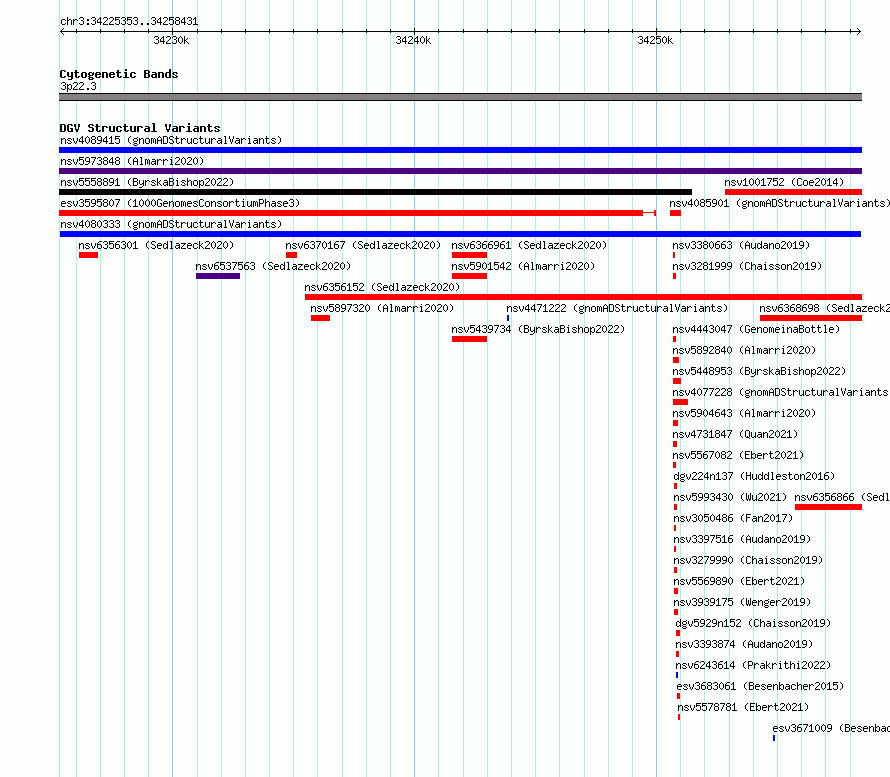Open the nsv6366961 Sedlazeck2020 variant
This screenshot has height=777, width=890.
[x=529, y=245]
